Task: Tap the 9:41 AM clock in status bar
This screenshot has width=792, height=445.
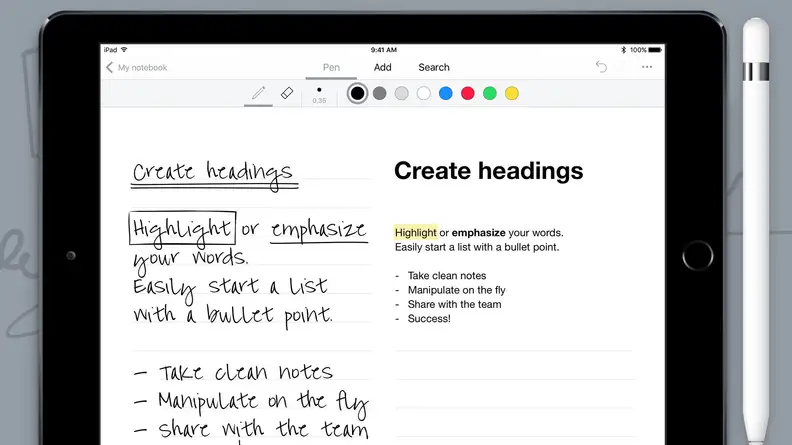Action: pos(383,50)
